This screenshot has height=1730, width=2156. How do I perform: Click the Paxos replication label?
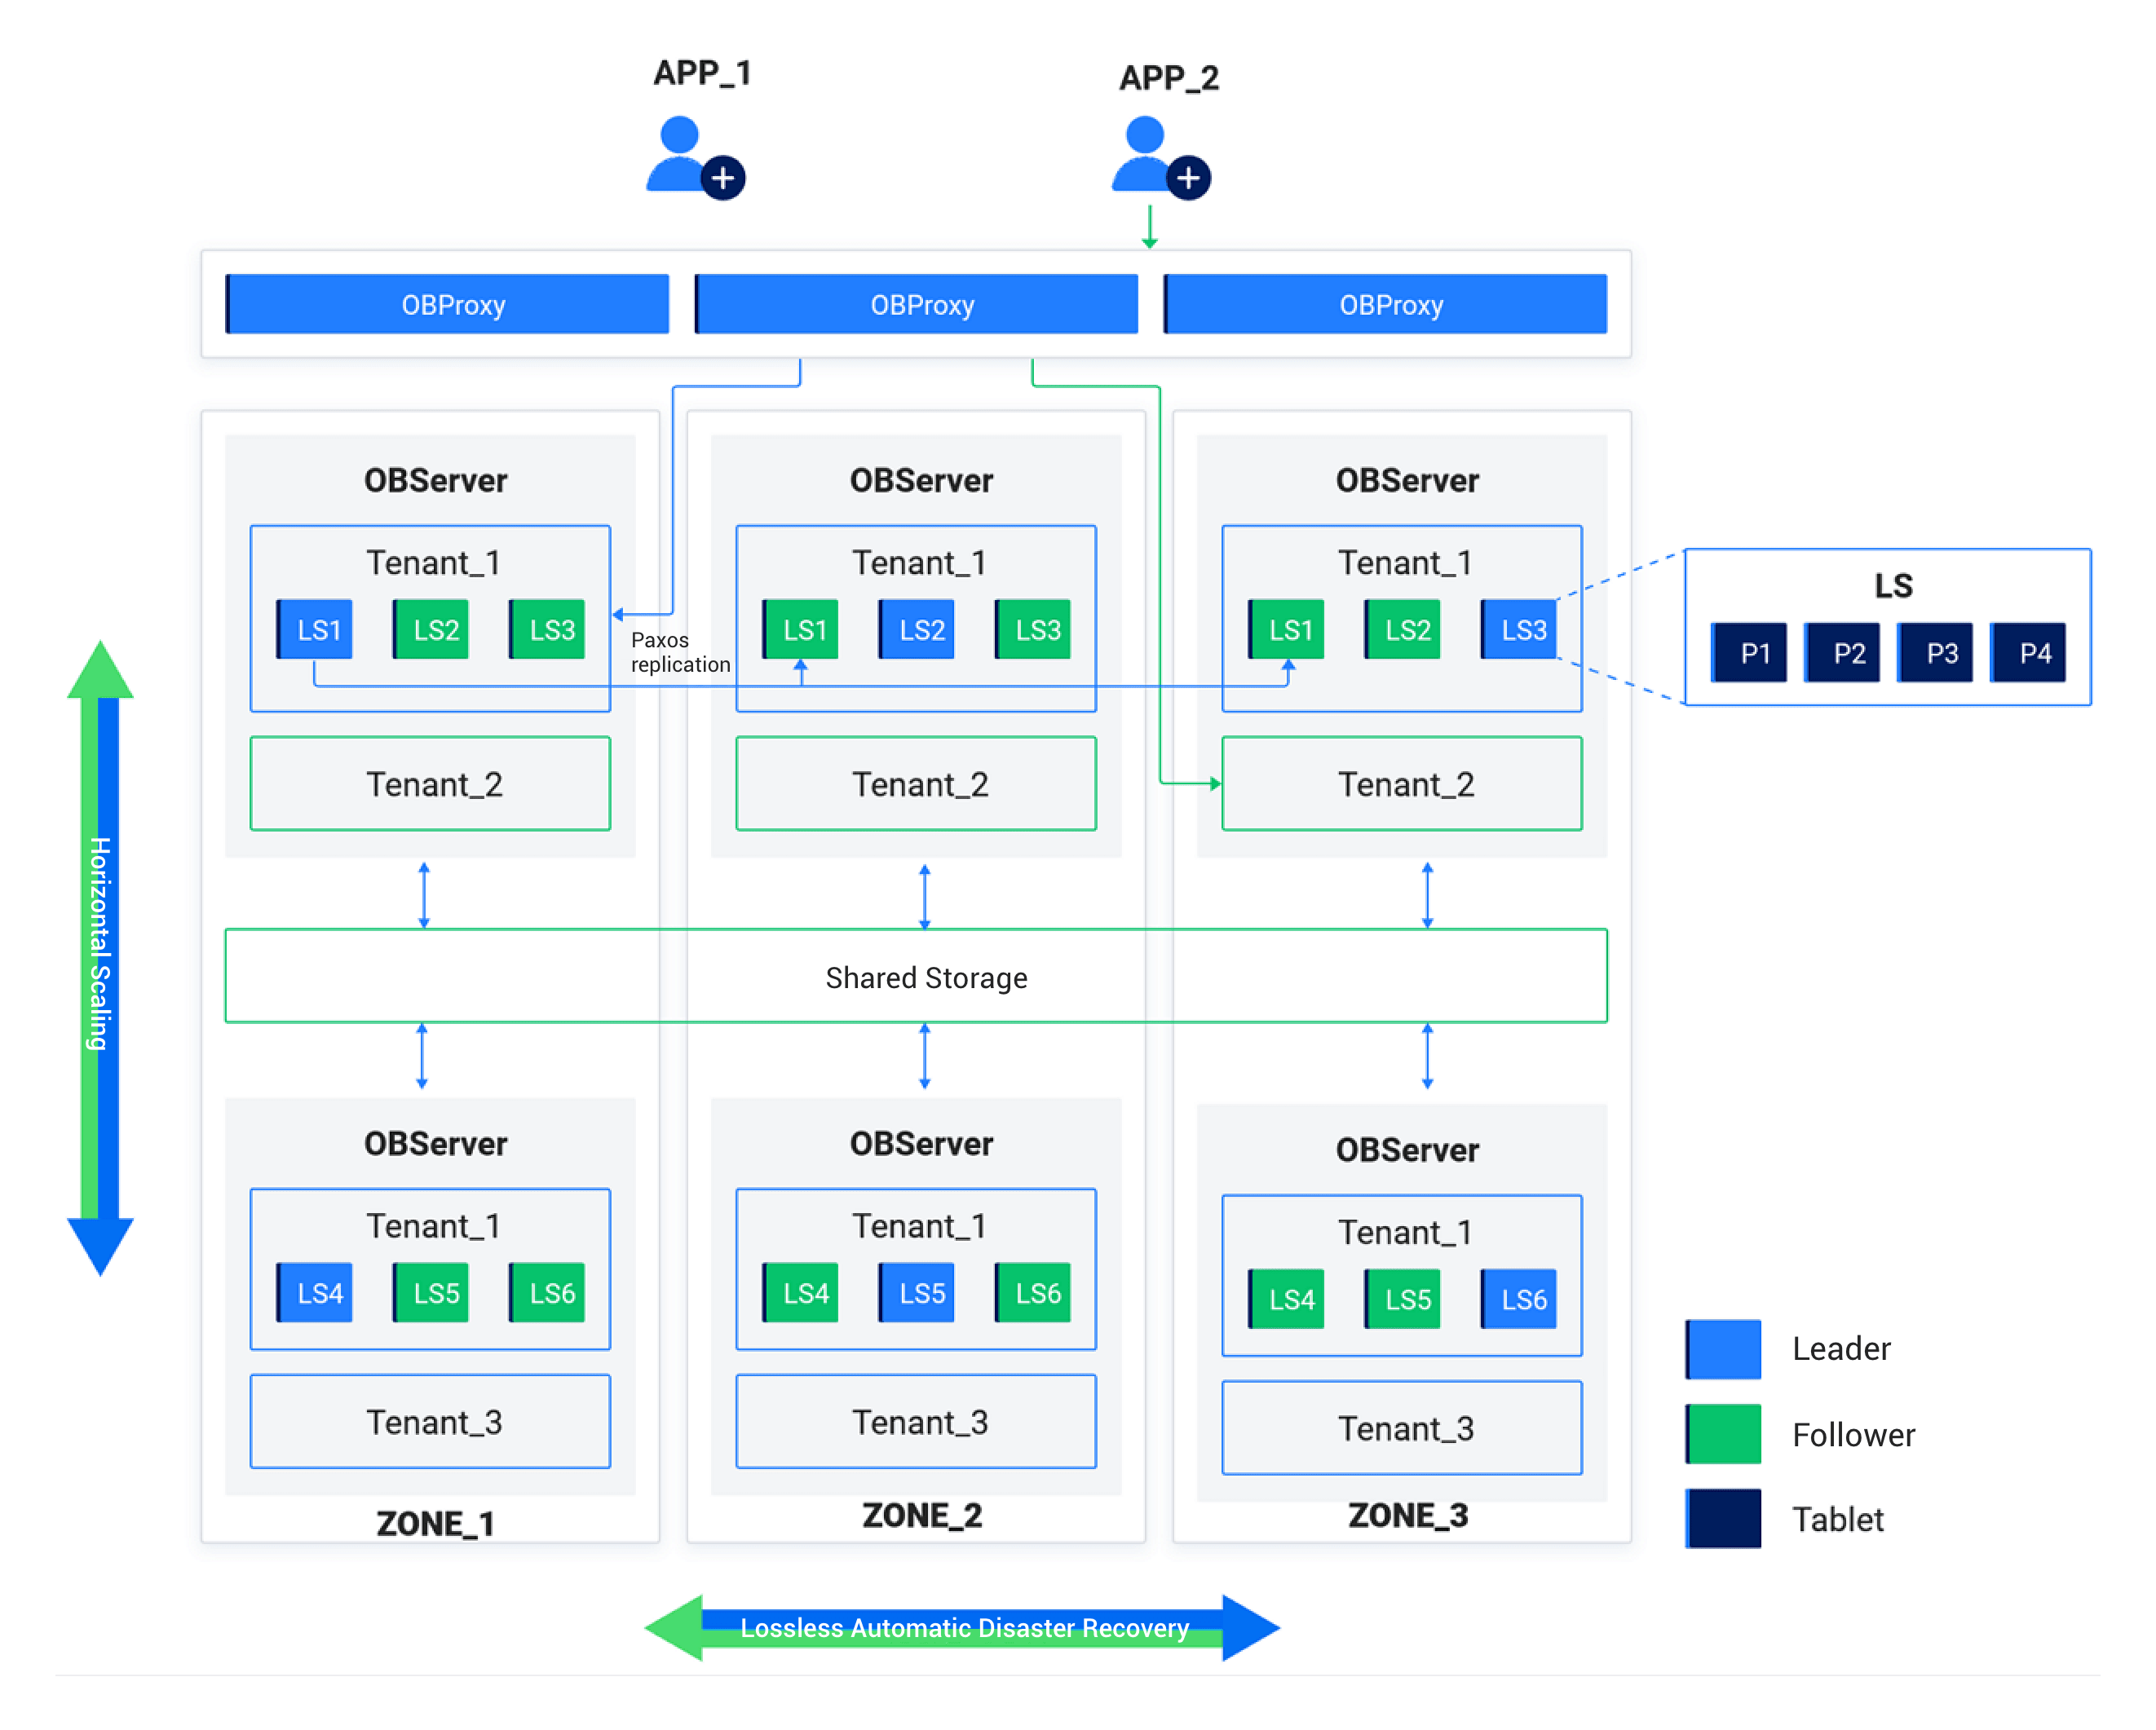click(680, 652)
